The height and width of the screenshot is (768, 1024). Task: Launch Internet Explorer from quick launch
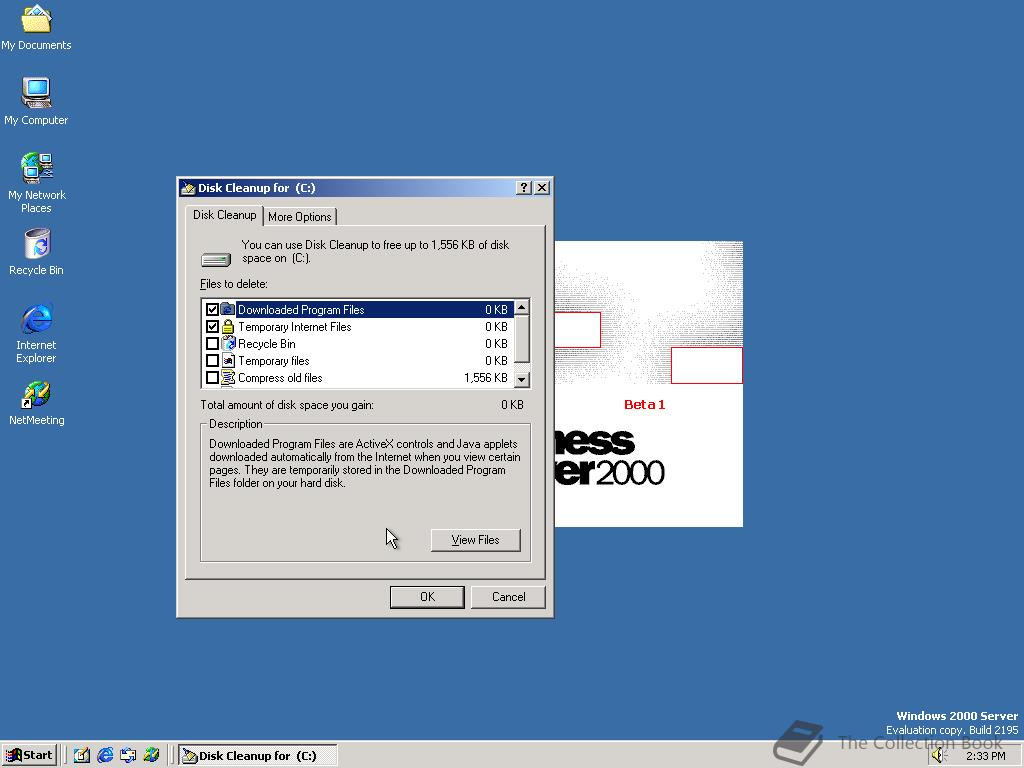click(x=104, y=755)
